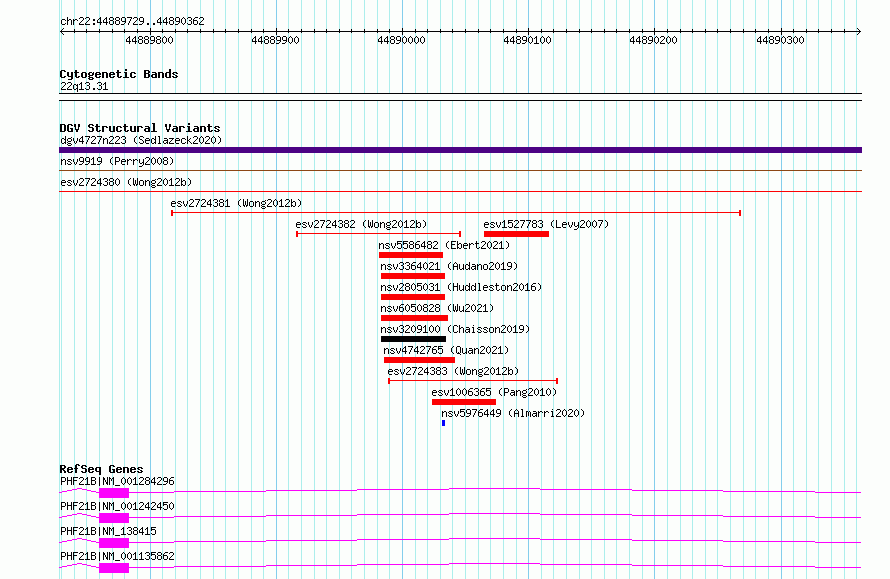The image size is (890, 579).
Task: Click the red bar under nsv2805031
Action: click(413, 297)
